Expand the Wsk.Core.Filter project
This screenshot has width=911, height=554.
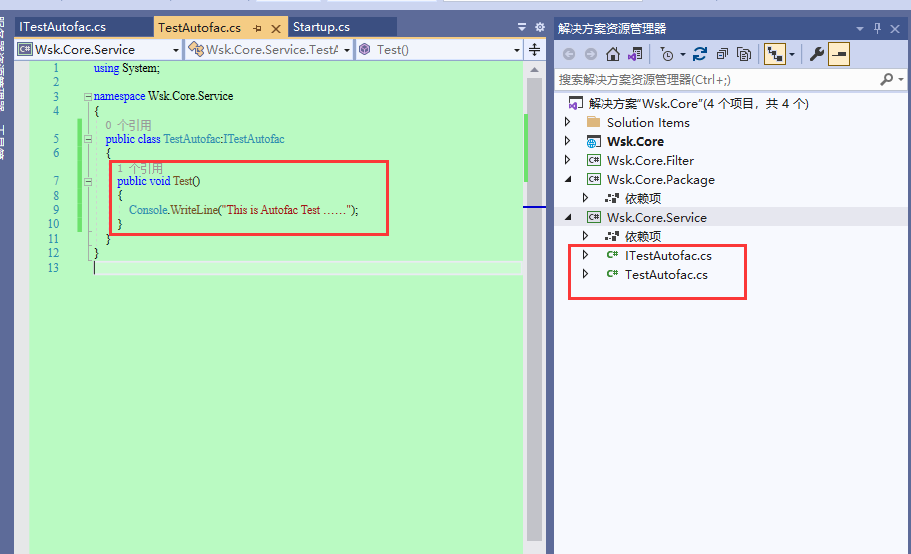coord(568,160)
